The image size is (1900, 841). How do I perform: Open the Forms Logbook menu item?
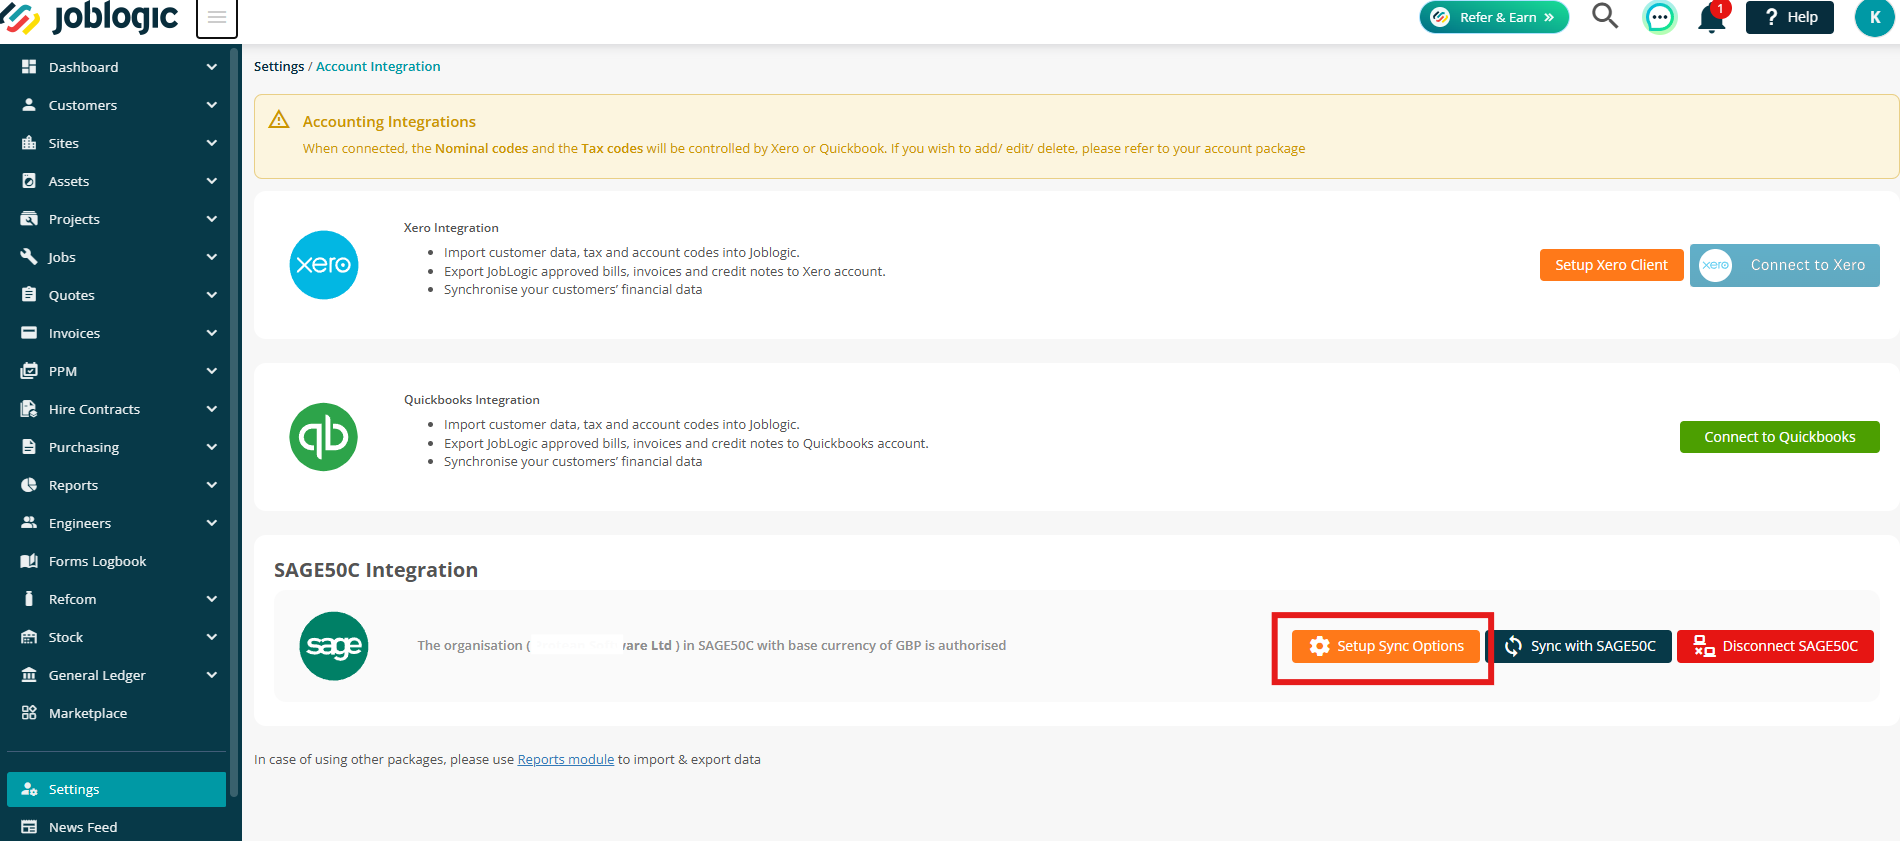pos(116,561)
